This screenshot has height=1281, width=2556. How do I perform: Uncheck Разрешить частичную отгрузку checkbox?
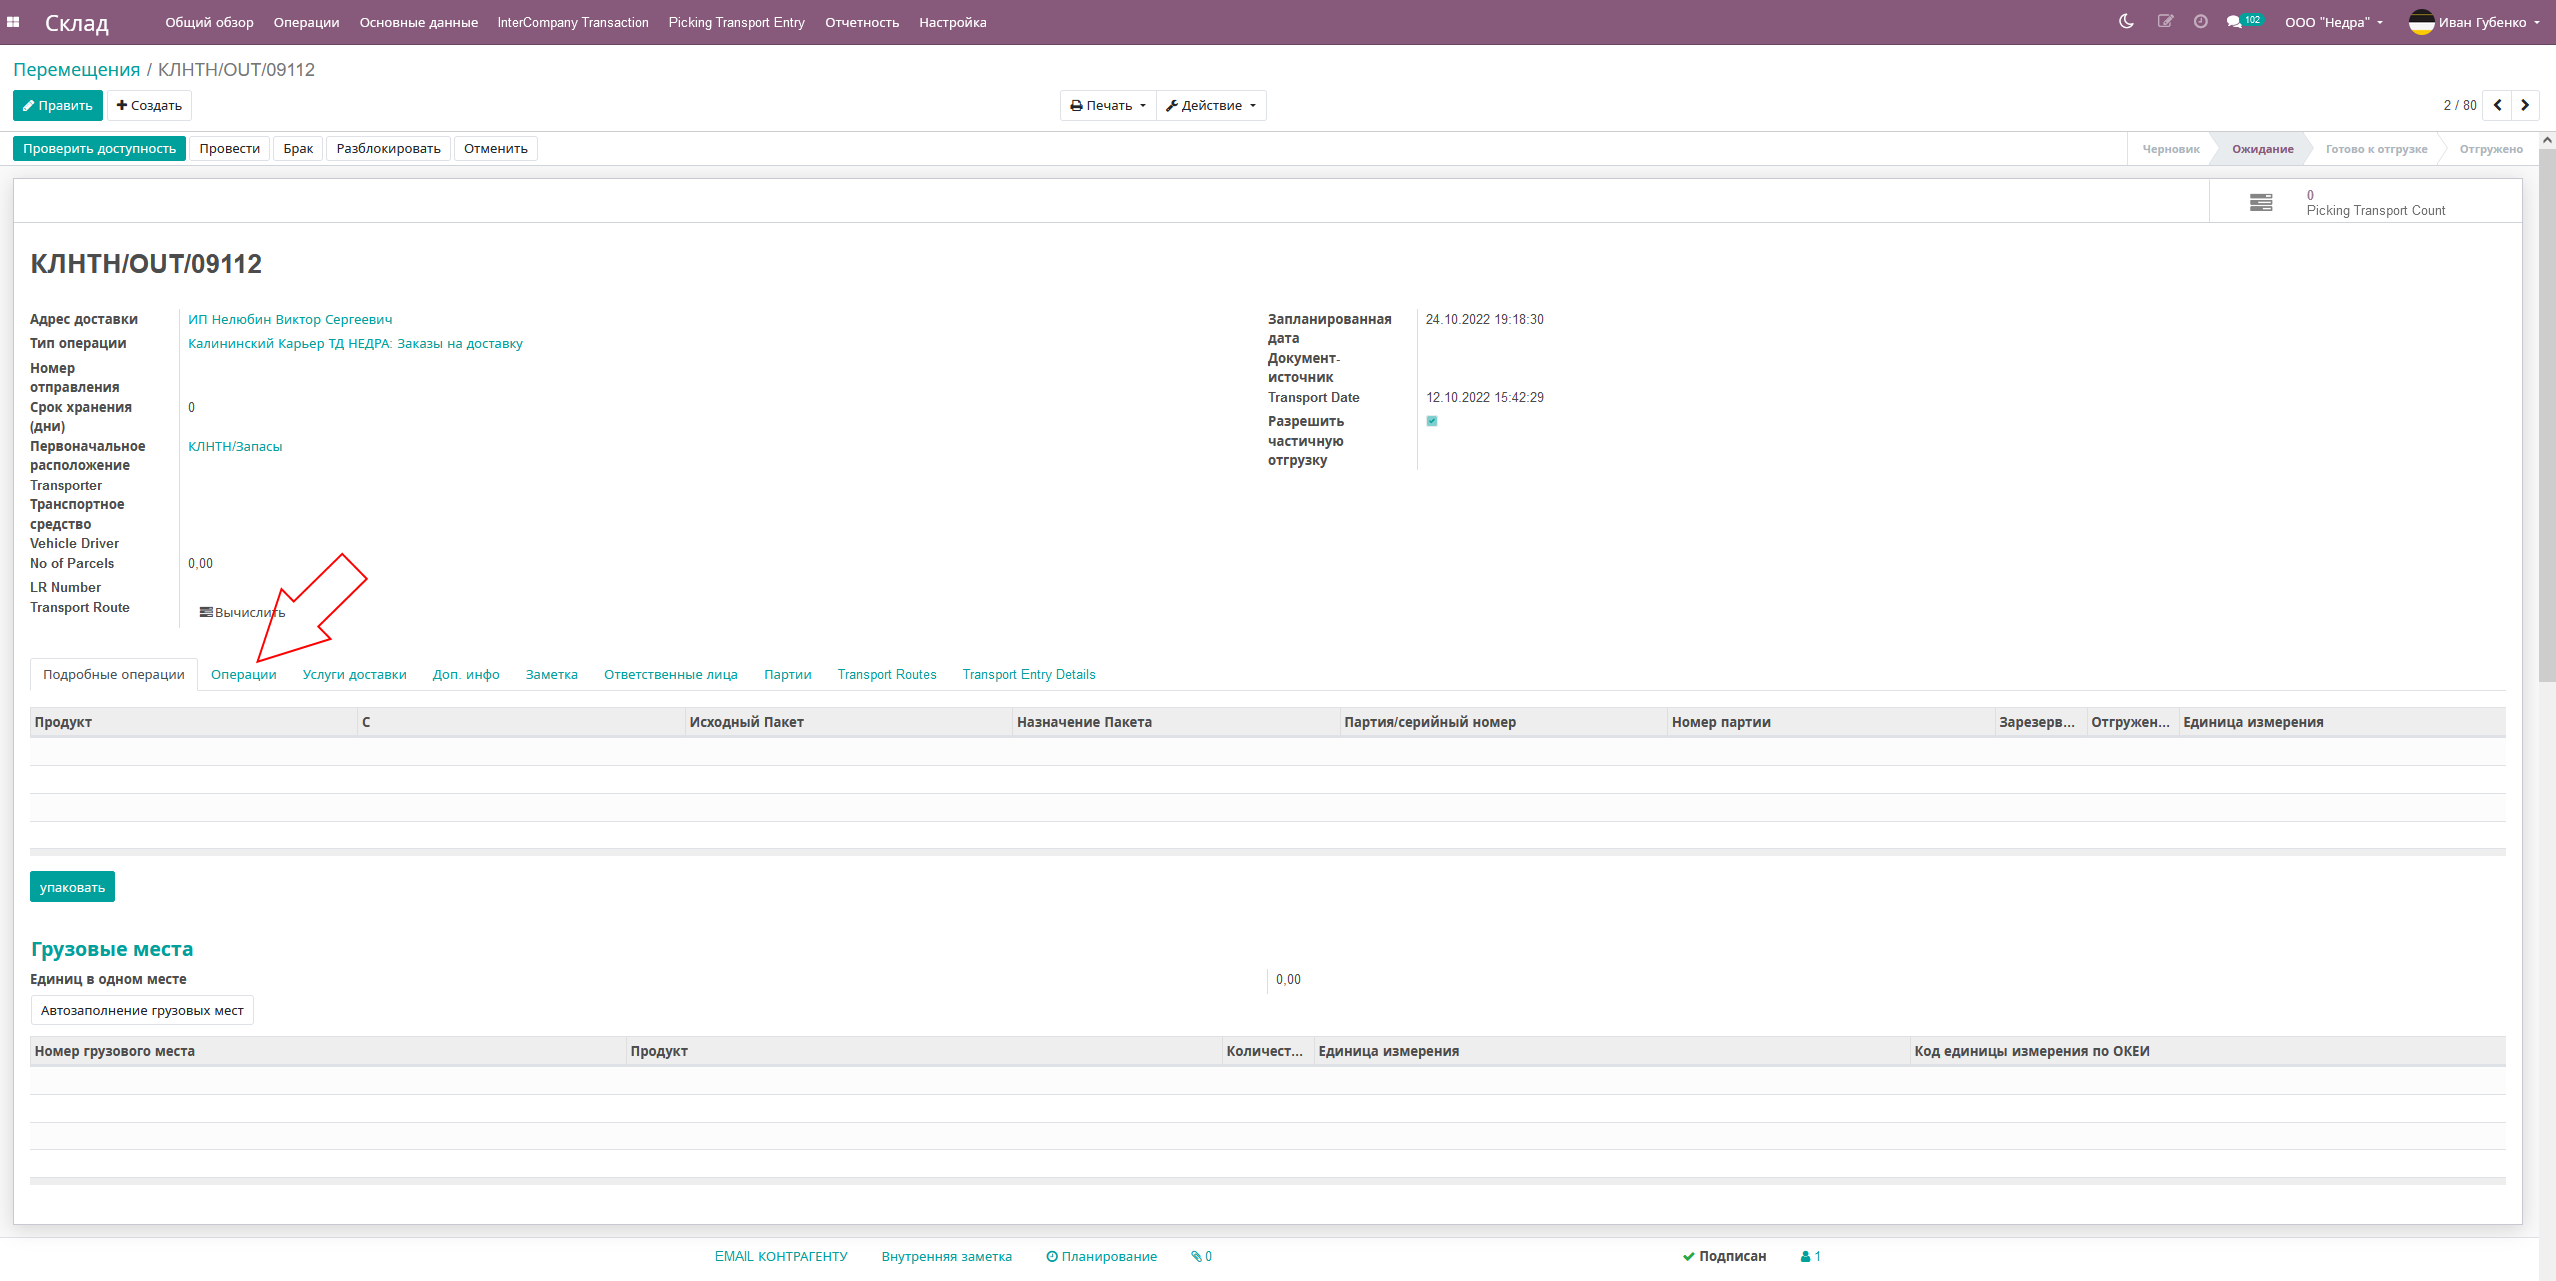point(1432,421)
